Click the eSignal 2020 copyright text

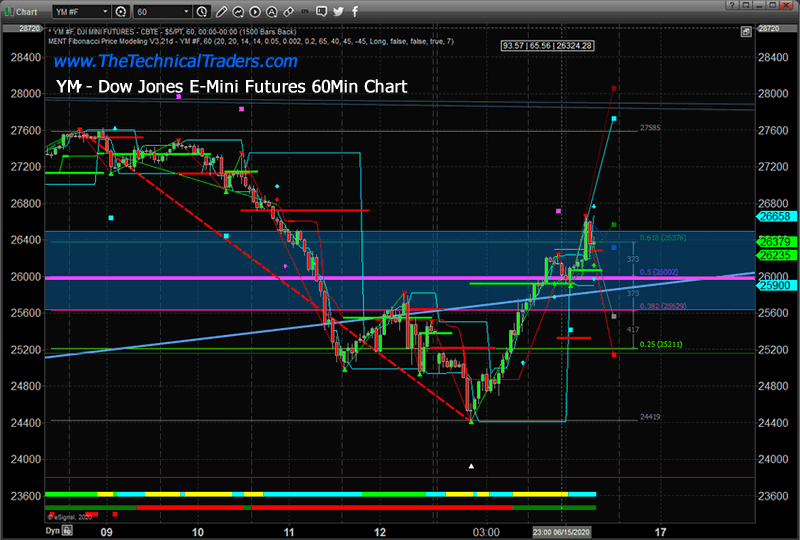(x=70, y=517)
